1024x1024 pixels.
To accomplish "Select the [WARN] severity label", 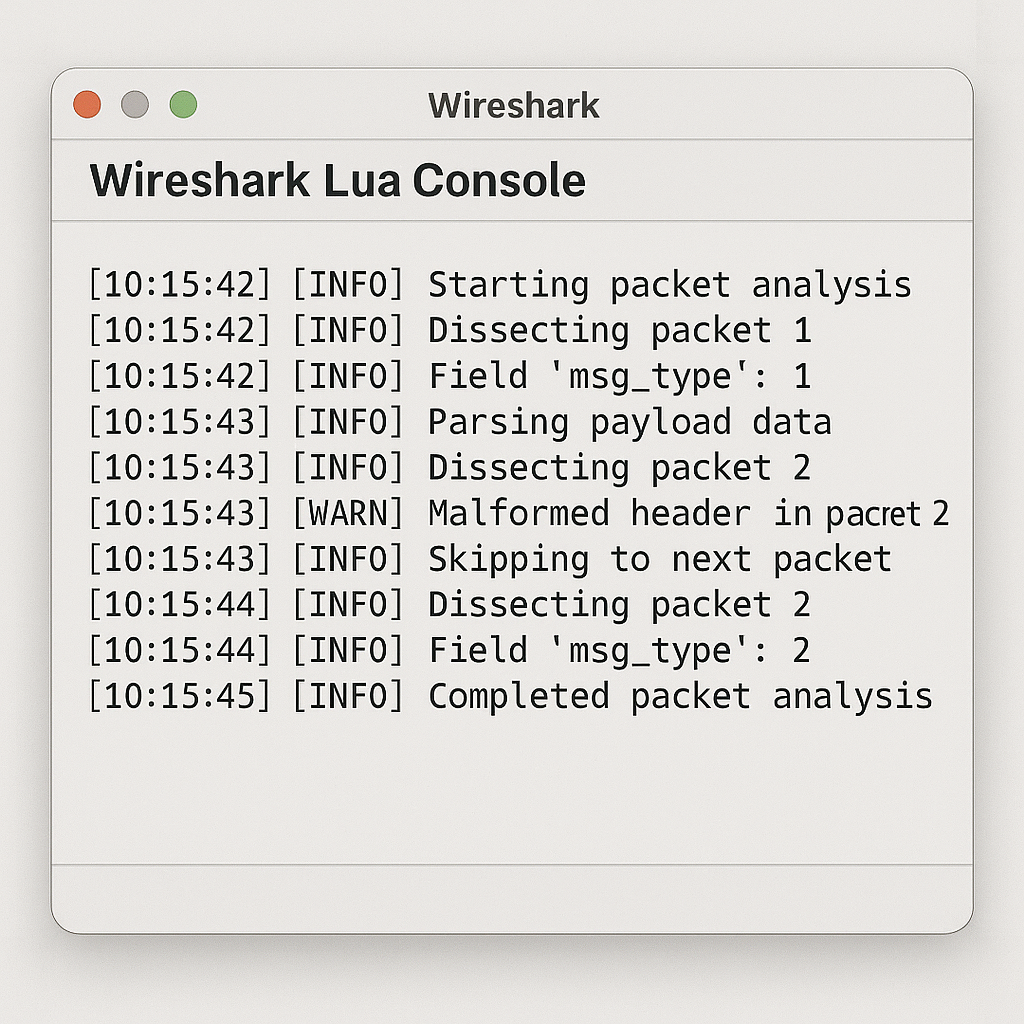I will pos(348,512).
